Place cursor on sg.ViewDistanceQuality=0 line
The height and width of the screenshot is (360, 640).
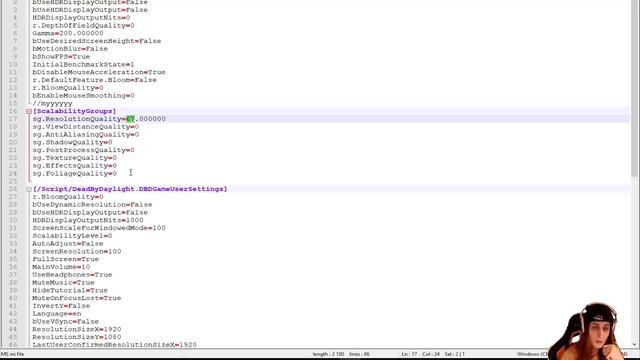pos(86,127)
